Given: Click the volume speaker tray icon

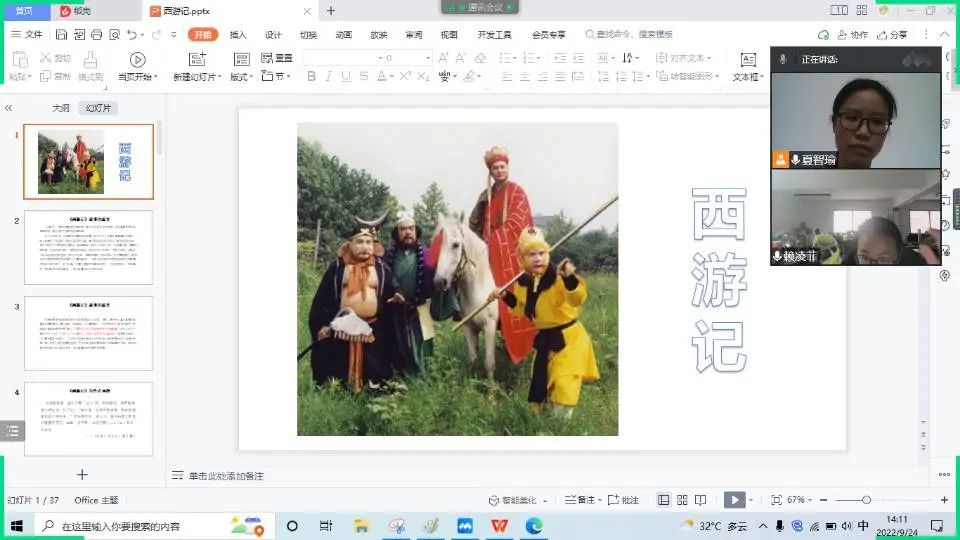Looking at the screenshot, I should click(x=847, y=526).
